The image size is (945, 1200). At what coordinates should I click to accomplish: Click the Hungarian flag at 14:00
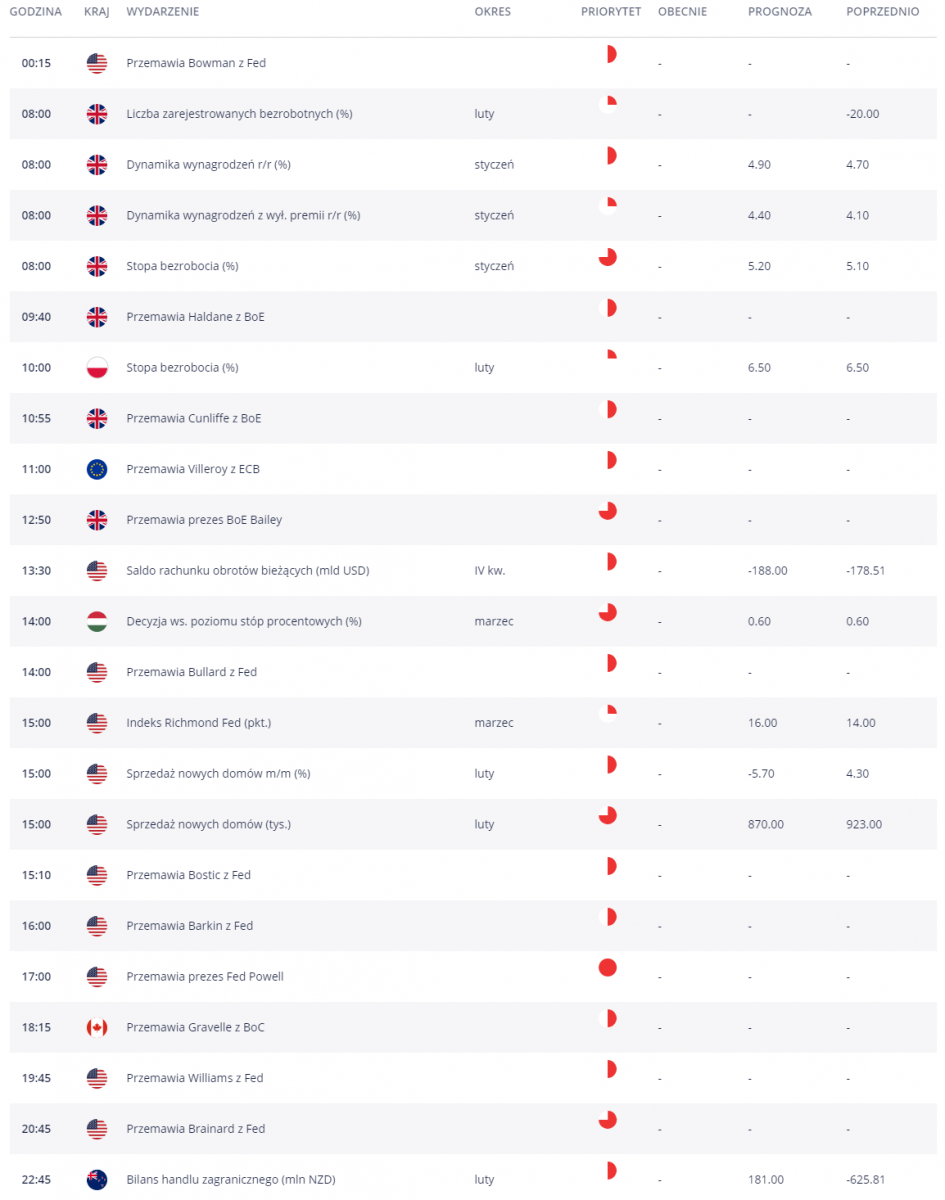[97, 622]
